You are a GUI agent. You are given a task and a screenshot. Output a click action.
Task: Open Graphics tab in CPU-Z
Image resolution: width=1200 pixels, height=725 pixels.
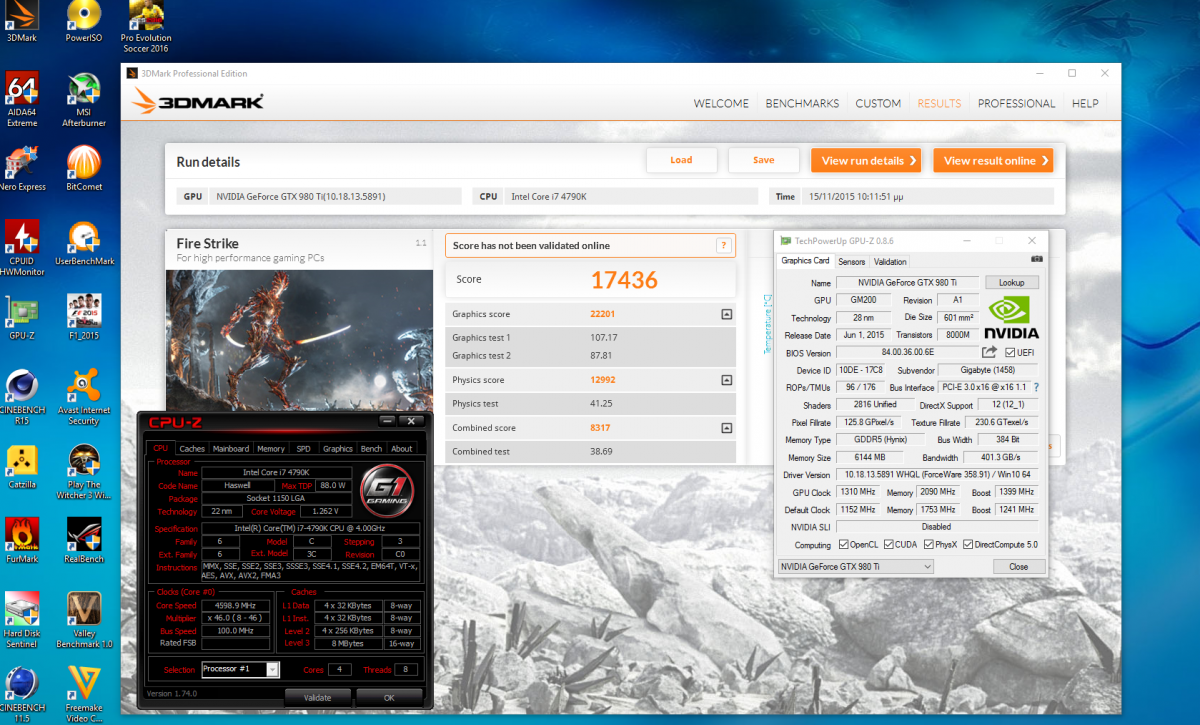tap(337, 449)
